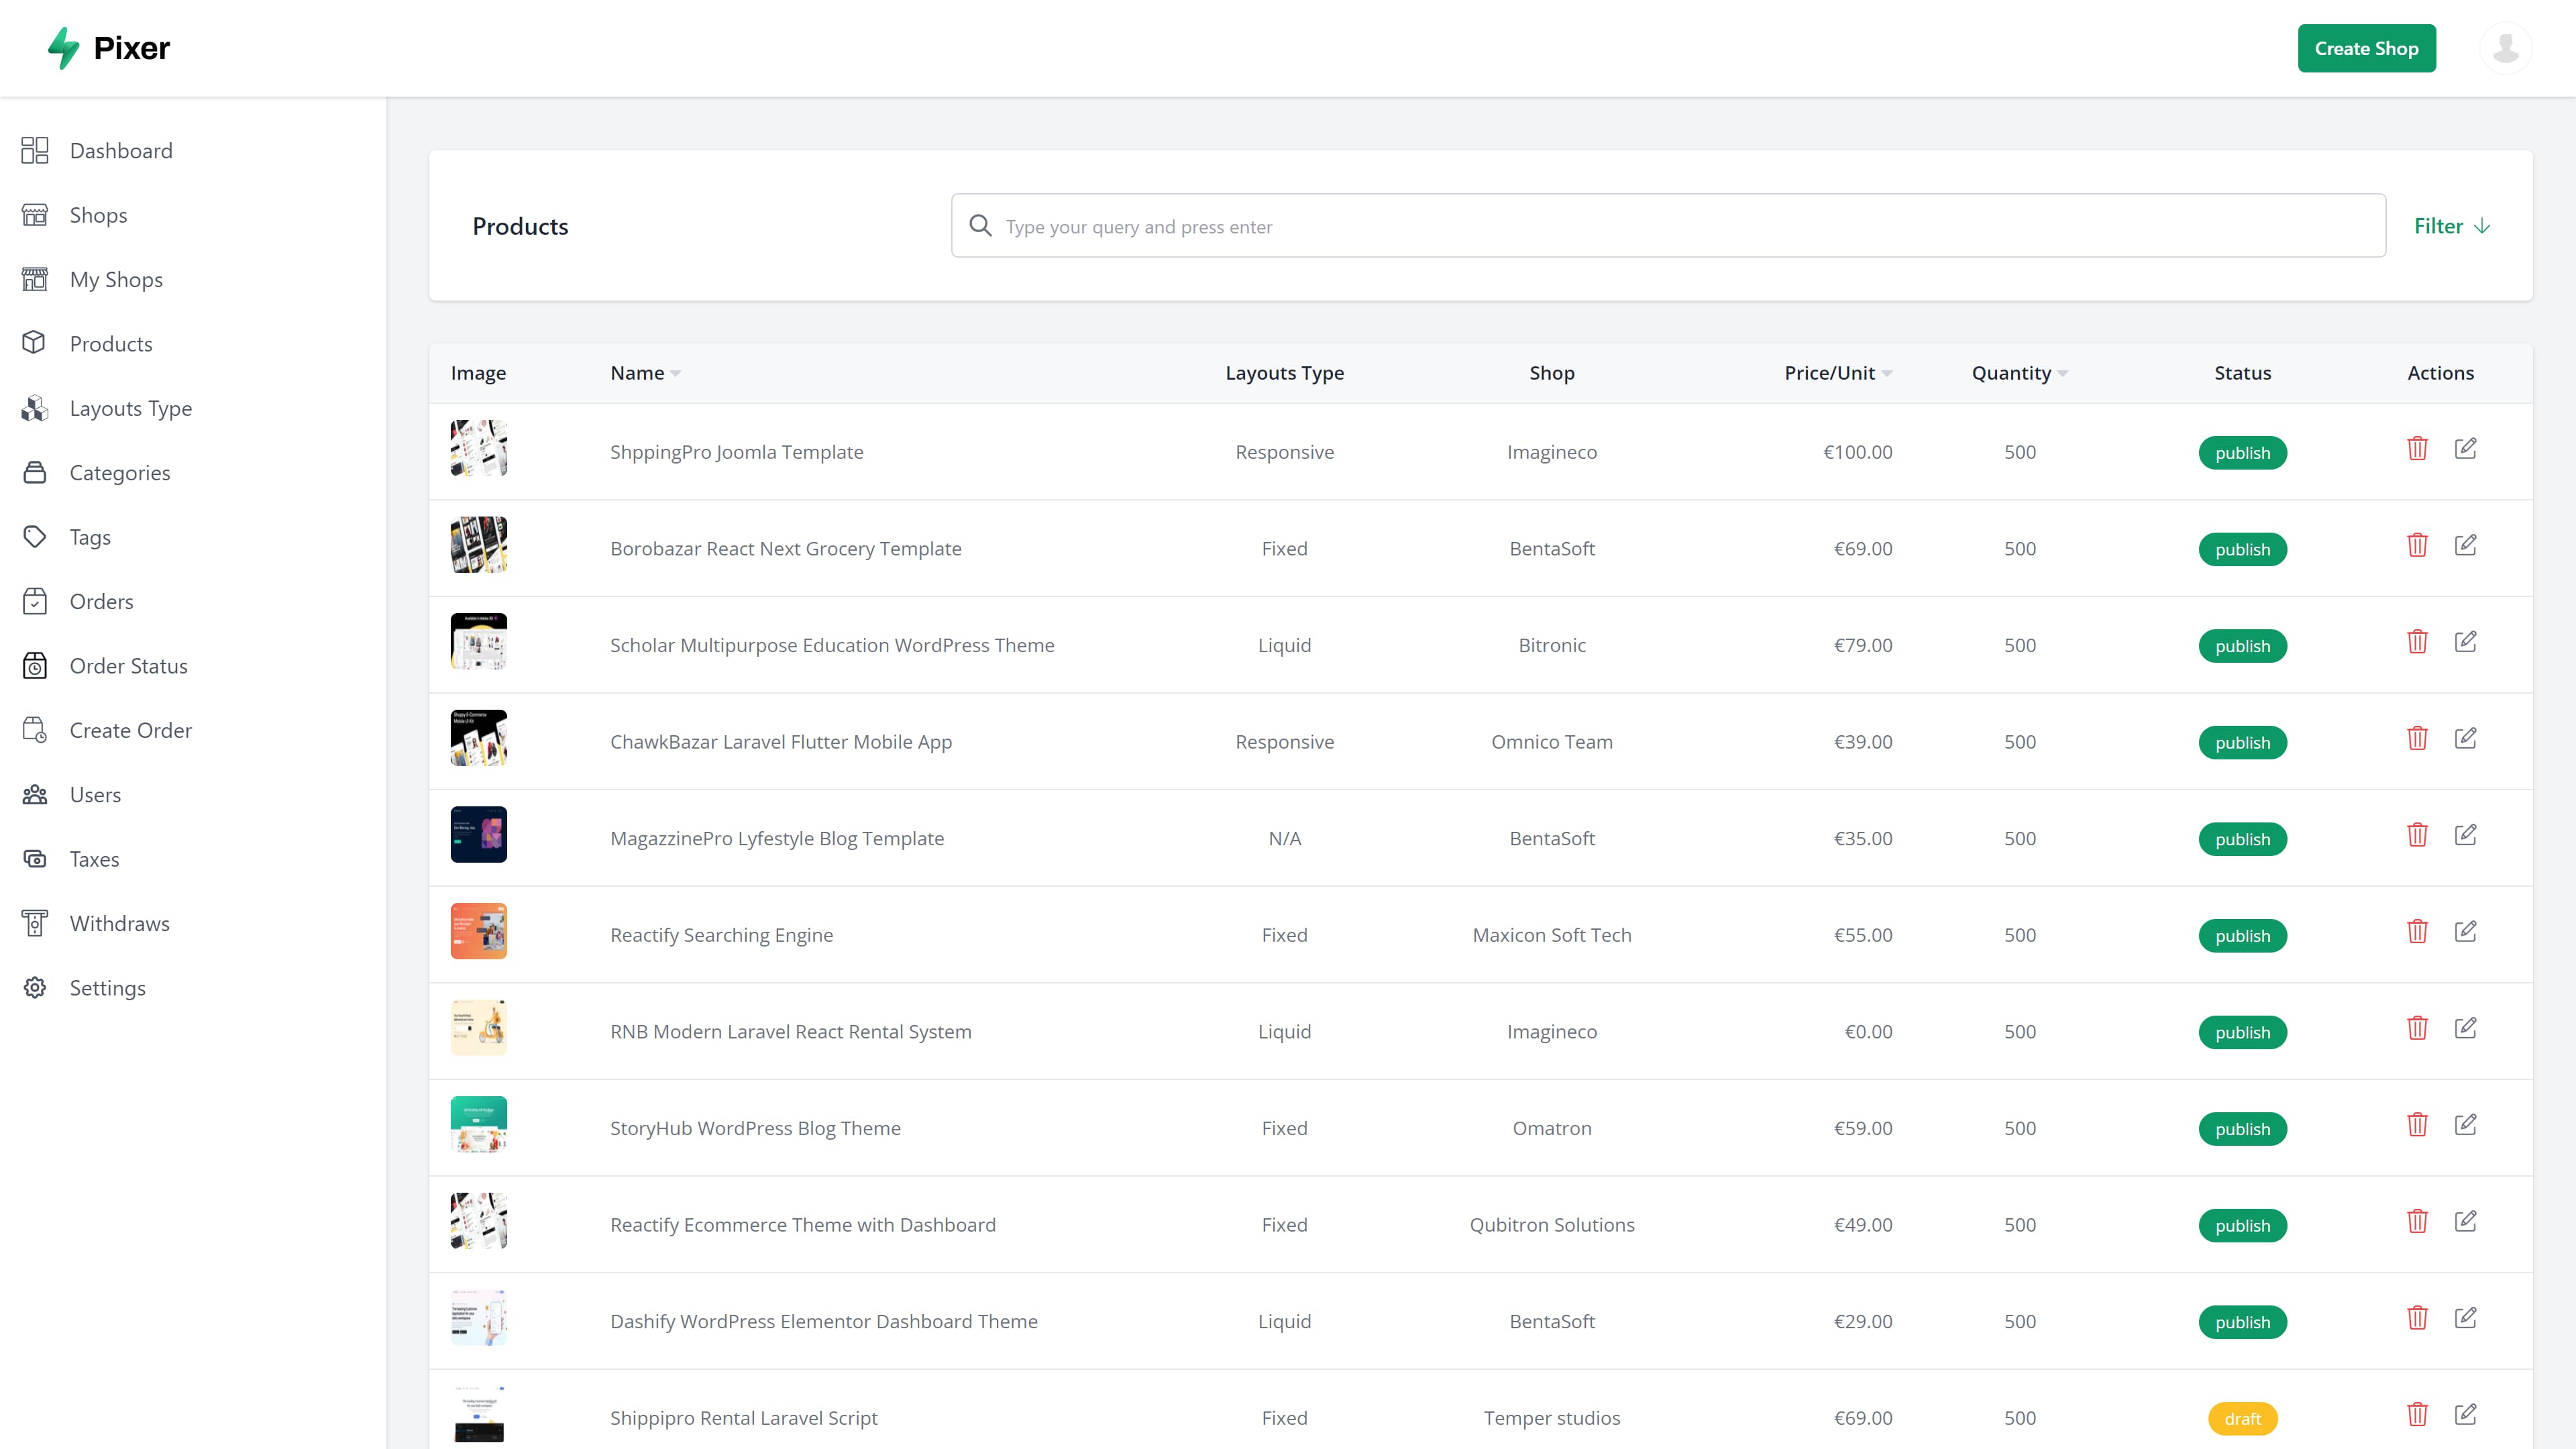Image resolution: width=2576 pixels, height=1449 pixels.
Task: Click the Create Order sidebar icon
Action: (x=35, y=730)
